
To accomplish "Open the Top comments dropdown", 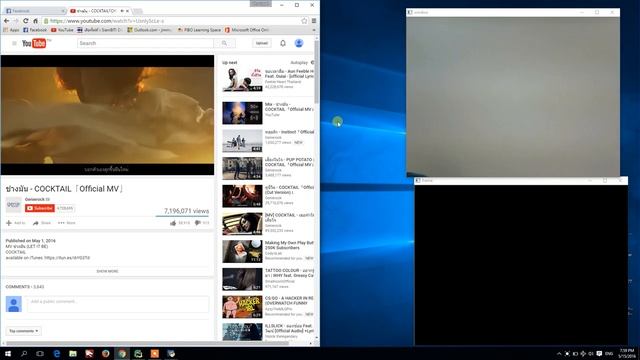I will click(x=24, y=331).
